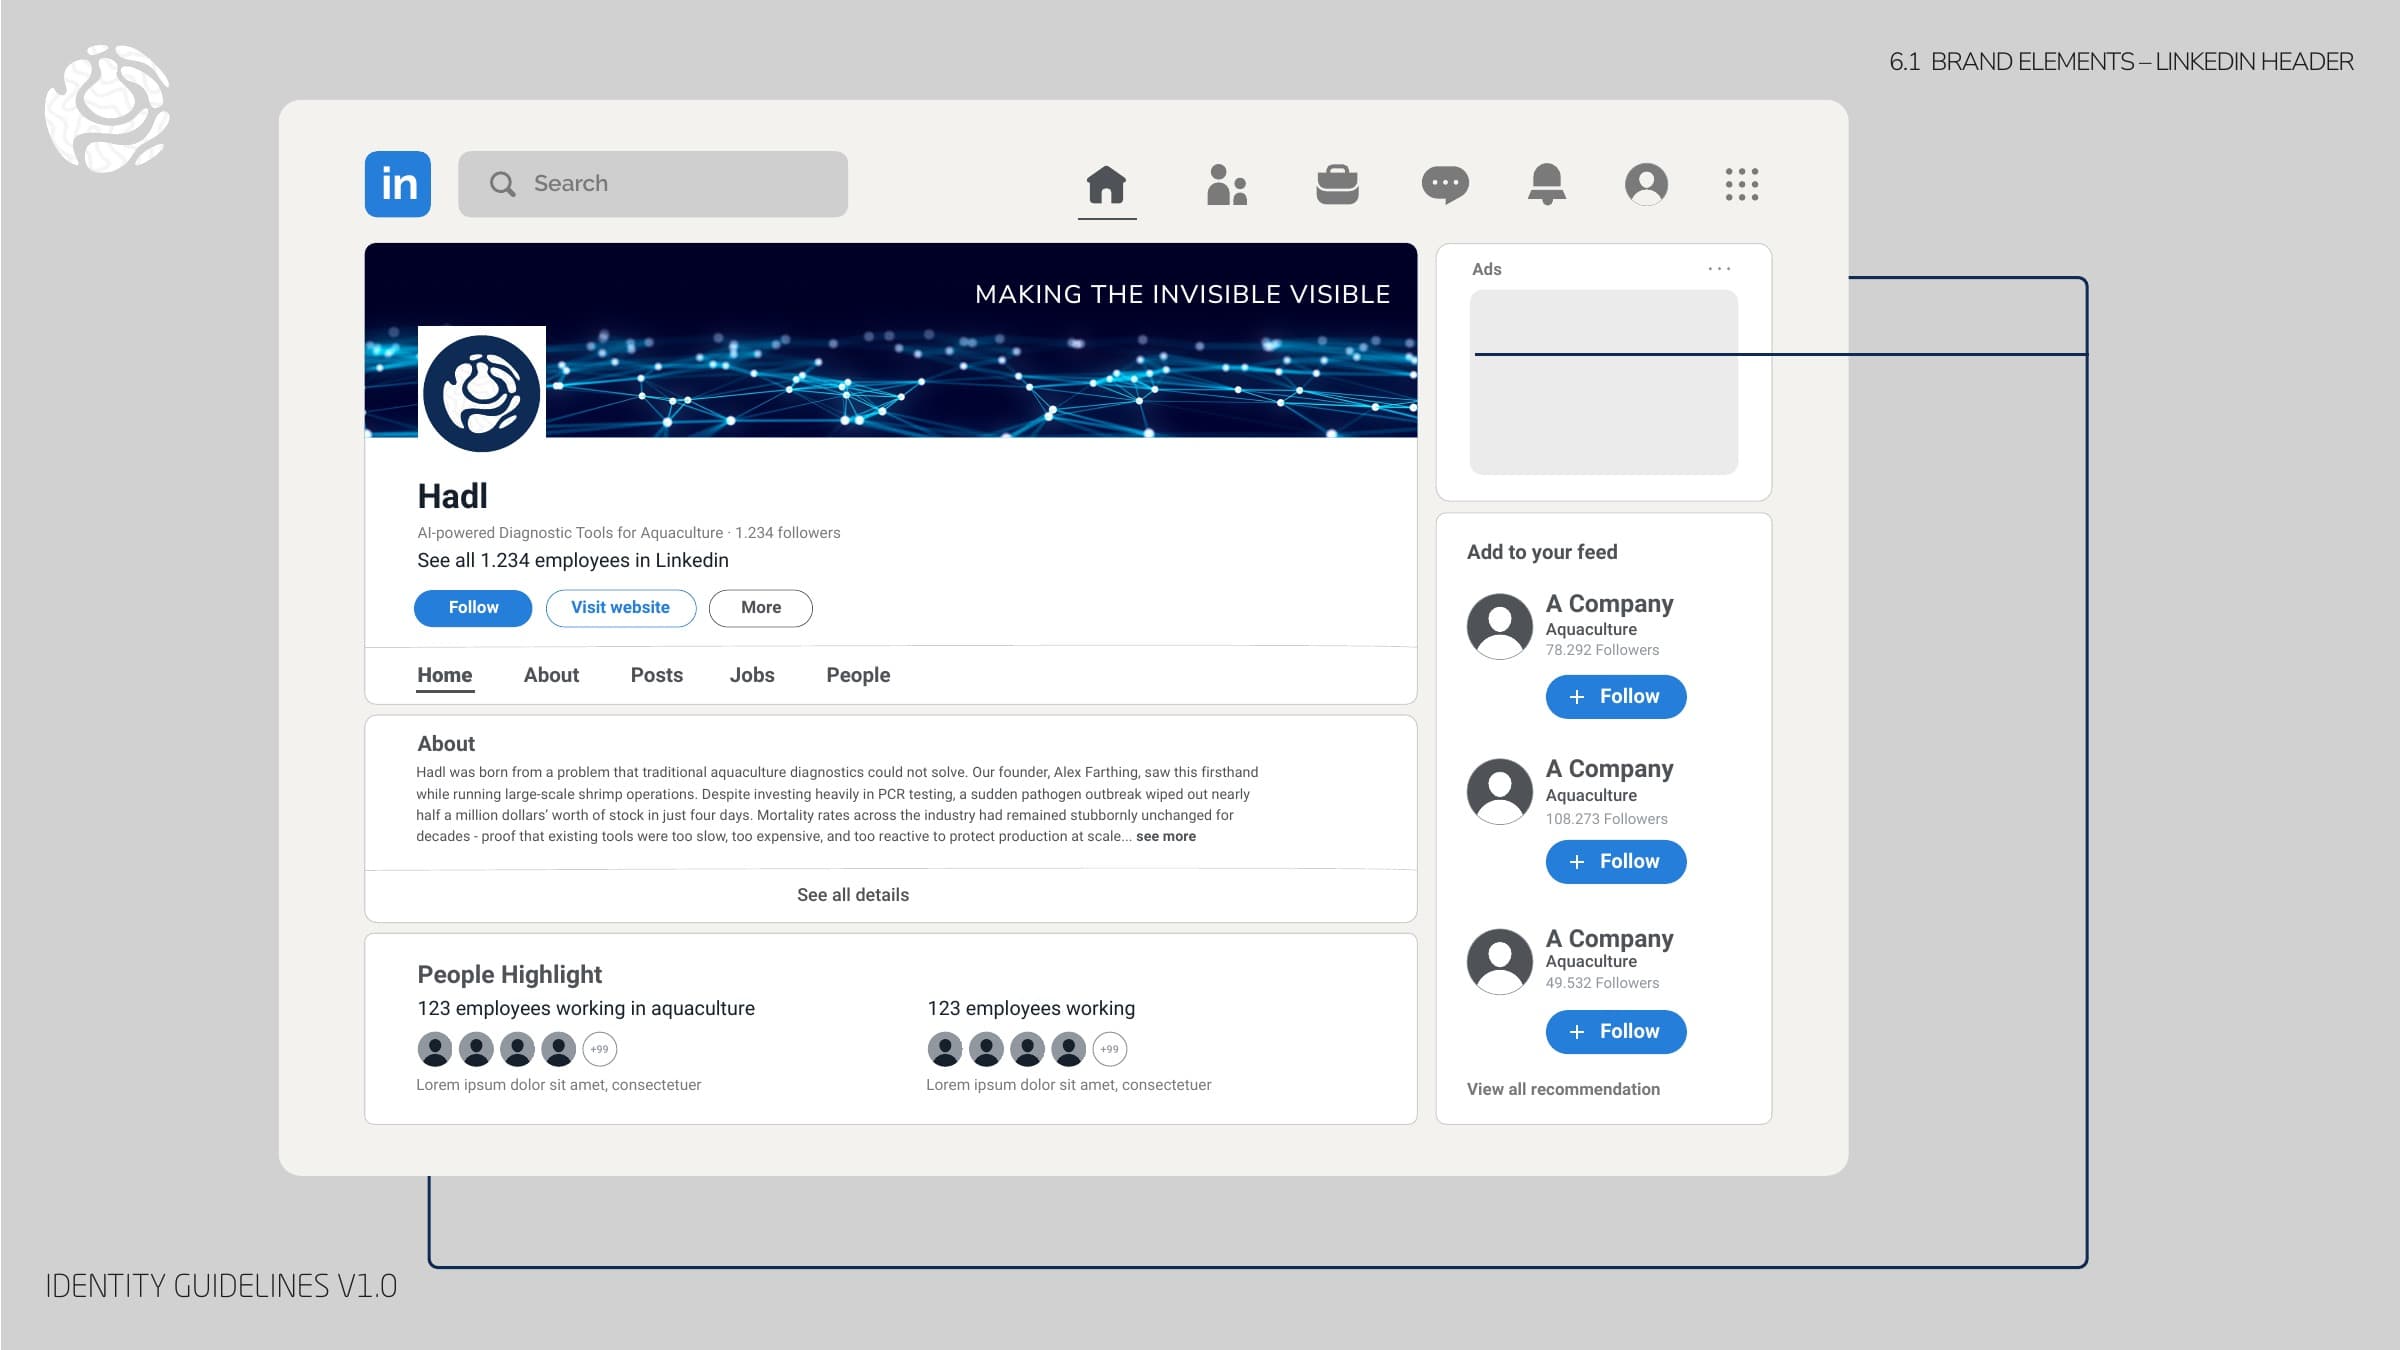
Task: Switch to the People tab
Action: pos(858,675)
